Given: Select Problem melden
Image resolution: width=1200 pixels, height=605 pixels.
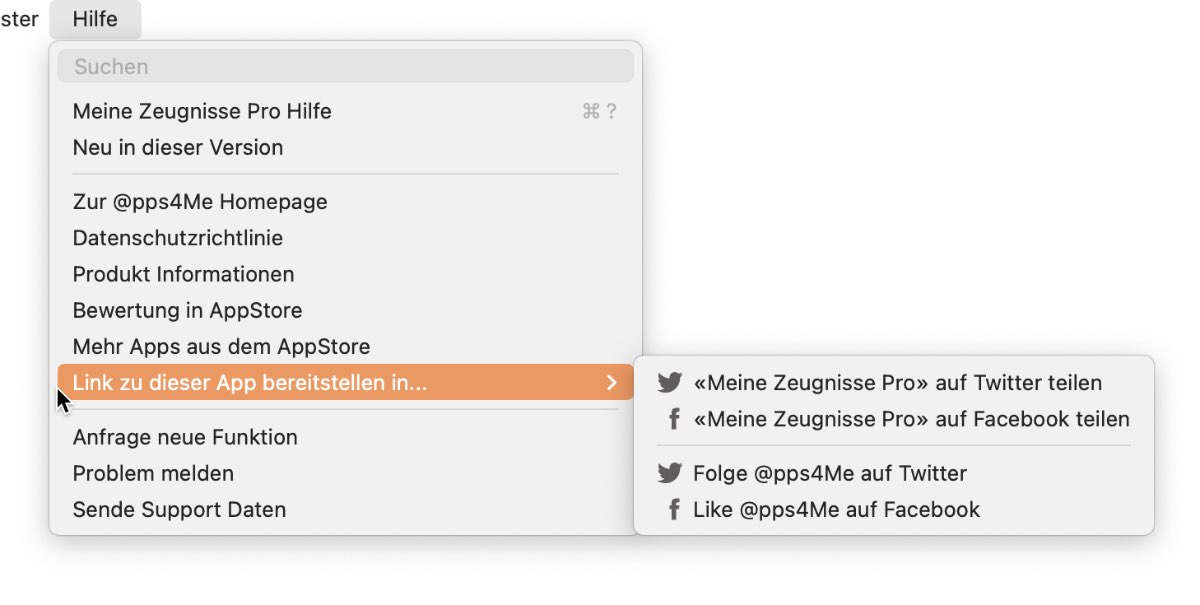Looking at the screenshot, I should (x=346, y=473).
